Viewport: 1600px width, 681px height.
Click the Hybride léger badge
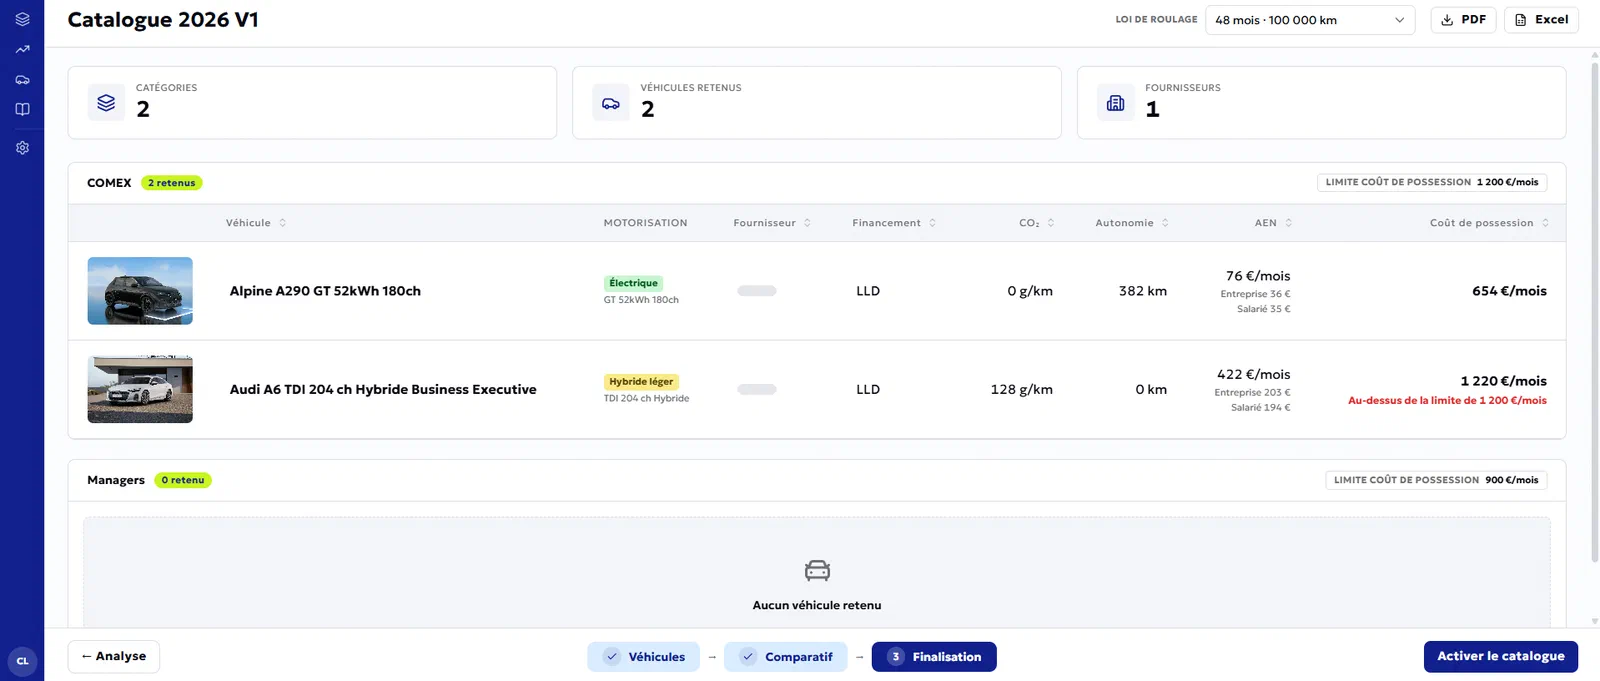(641, 382)
